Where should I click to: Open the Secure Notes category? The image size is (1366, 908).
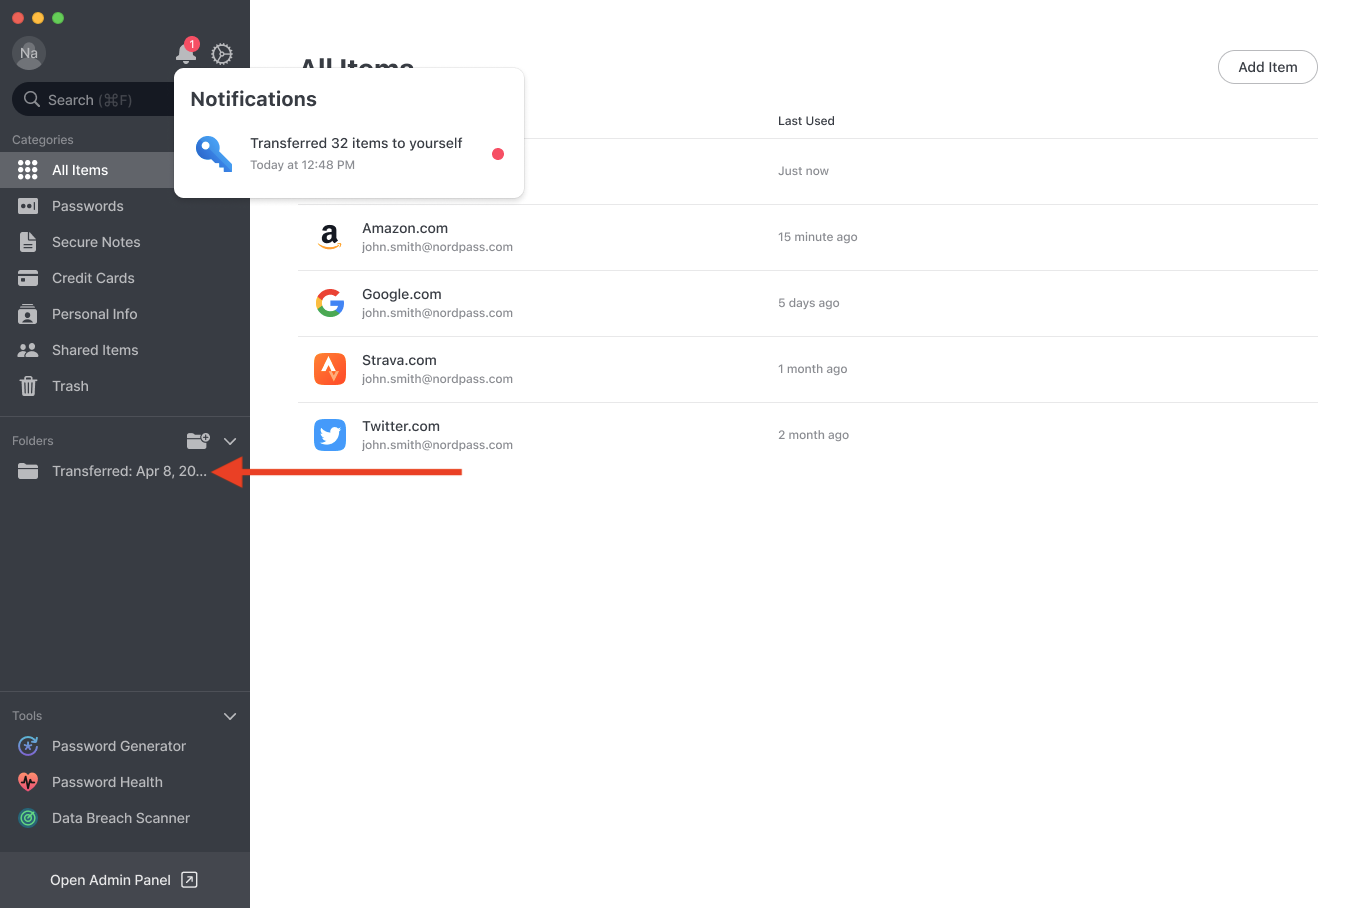coord(125,242)
